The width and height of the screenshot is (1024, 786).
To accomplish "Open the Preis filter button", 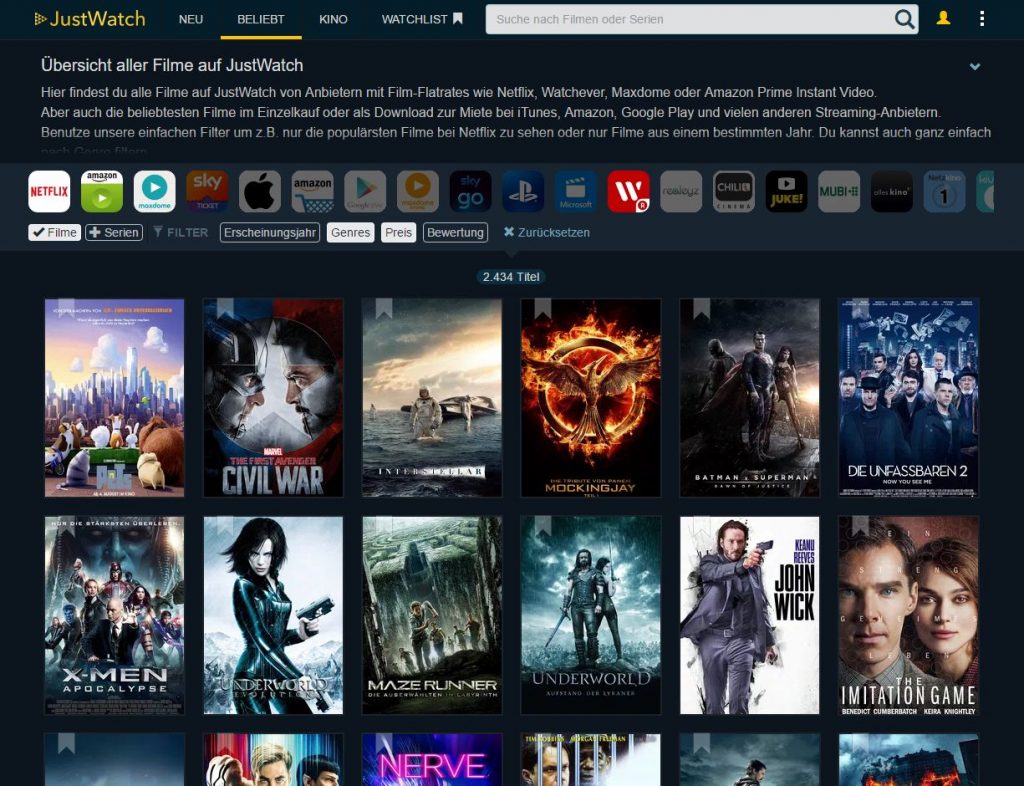I will 398,232.
